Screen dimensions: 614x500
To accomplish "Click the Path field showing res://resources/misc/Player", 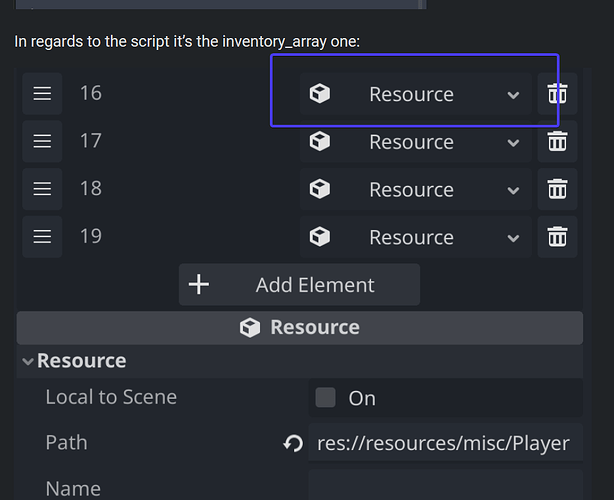I will [x=444, y=443].
